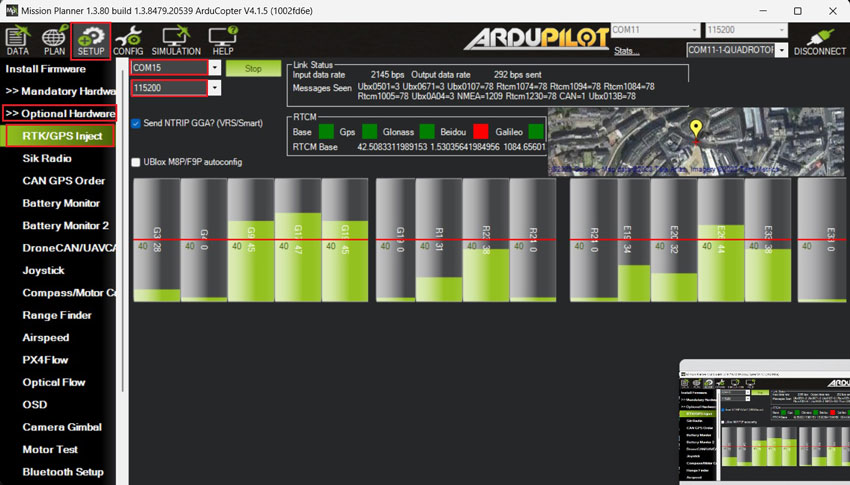Screen dimensions: 850x485
Task: Click the G9 45 signal bar
Action: pyautogui.click(x=251, y=240)
